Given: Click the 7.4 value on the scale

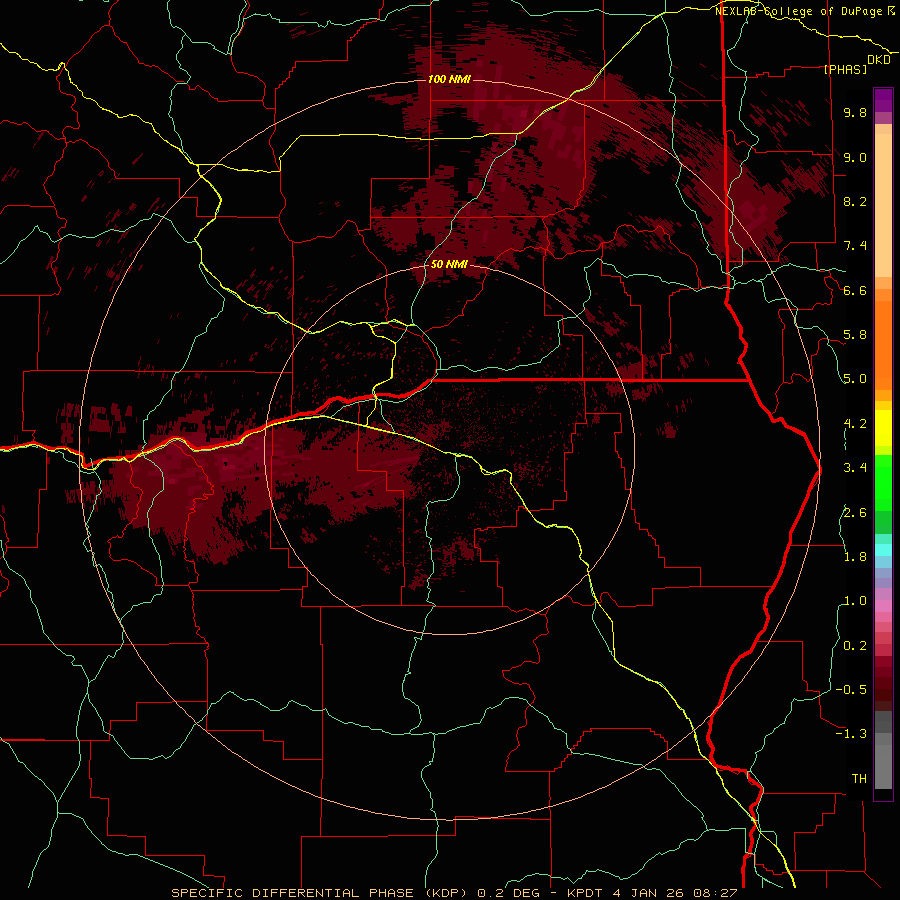Looking at the screenshot, I should [855, 246].
